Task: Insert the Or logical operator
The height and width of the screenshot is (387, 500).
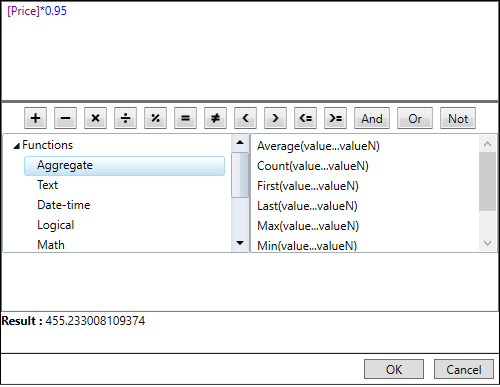Action: point(415,118)
